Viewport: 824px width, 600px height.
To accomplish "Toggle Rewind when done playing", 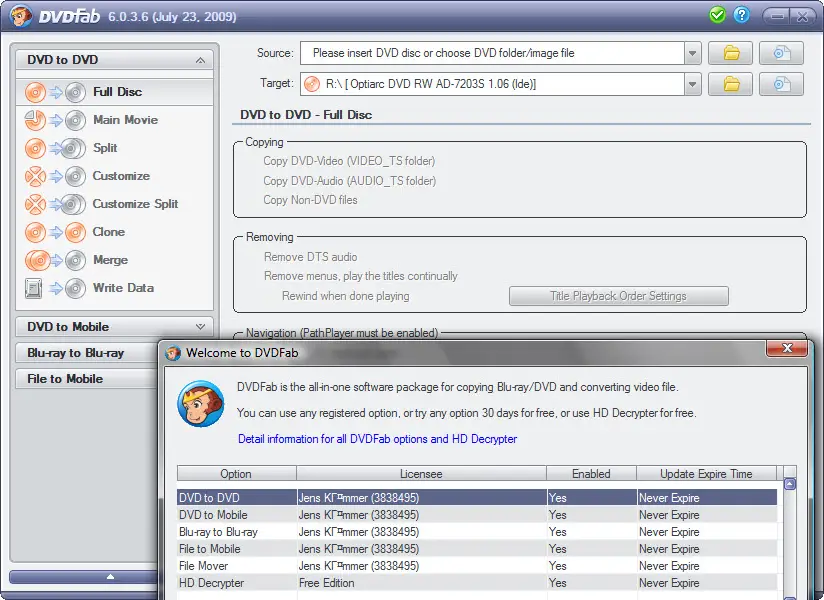I will tap(345, 296).
